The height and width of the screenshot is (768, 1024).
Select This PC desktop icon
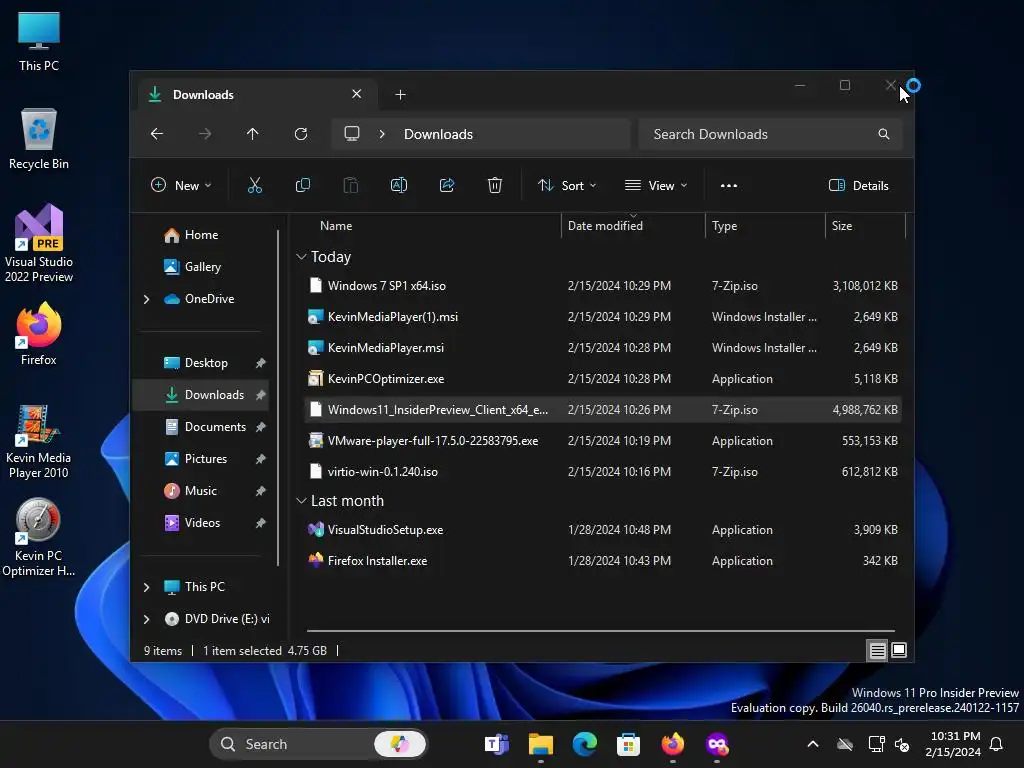click(x=39, y=41)
